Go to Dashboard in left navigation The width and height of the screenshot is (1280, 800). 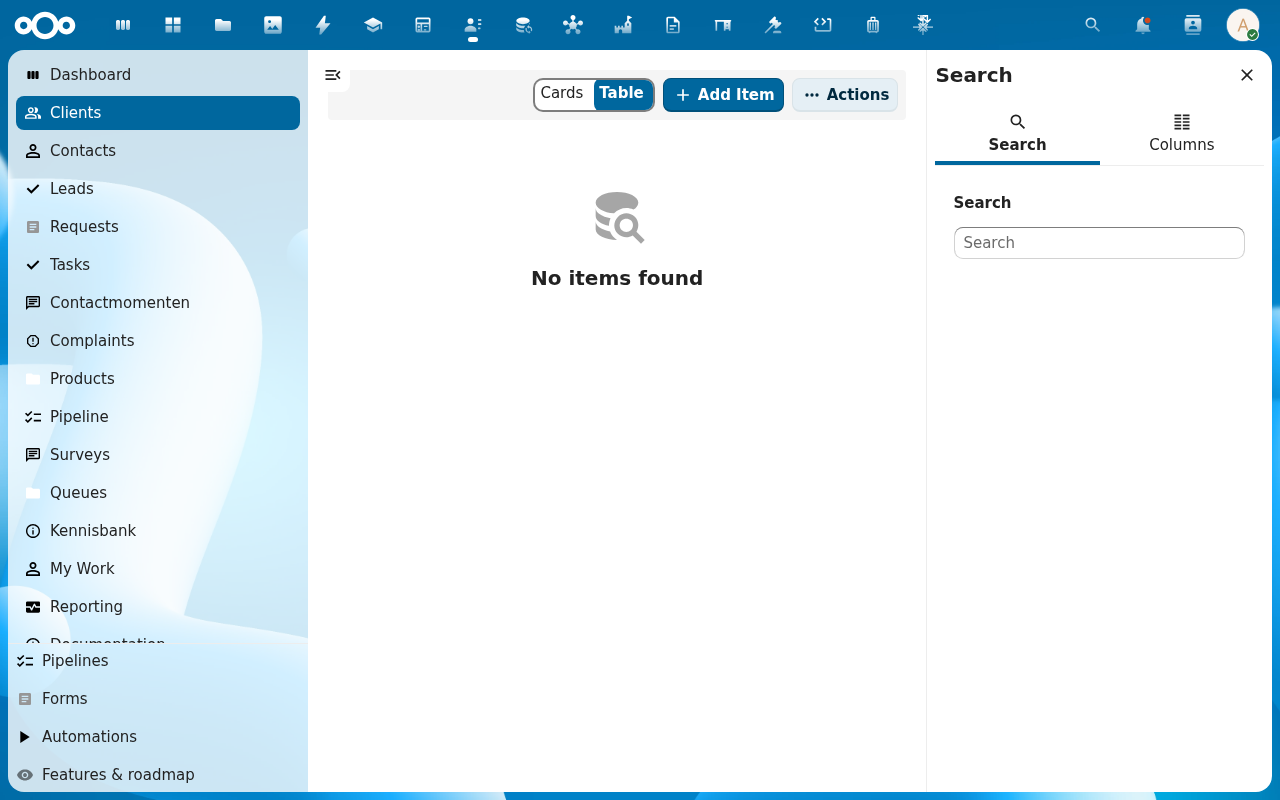point(158,75)
